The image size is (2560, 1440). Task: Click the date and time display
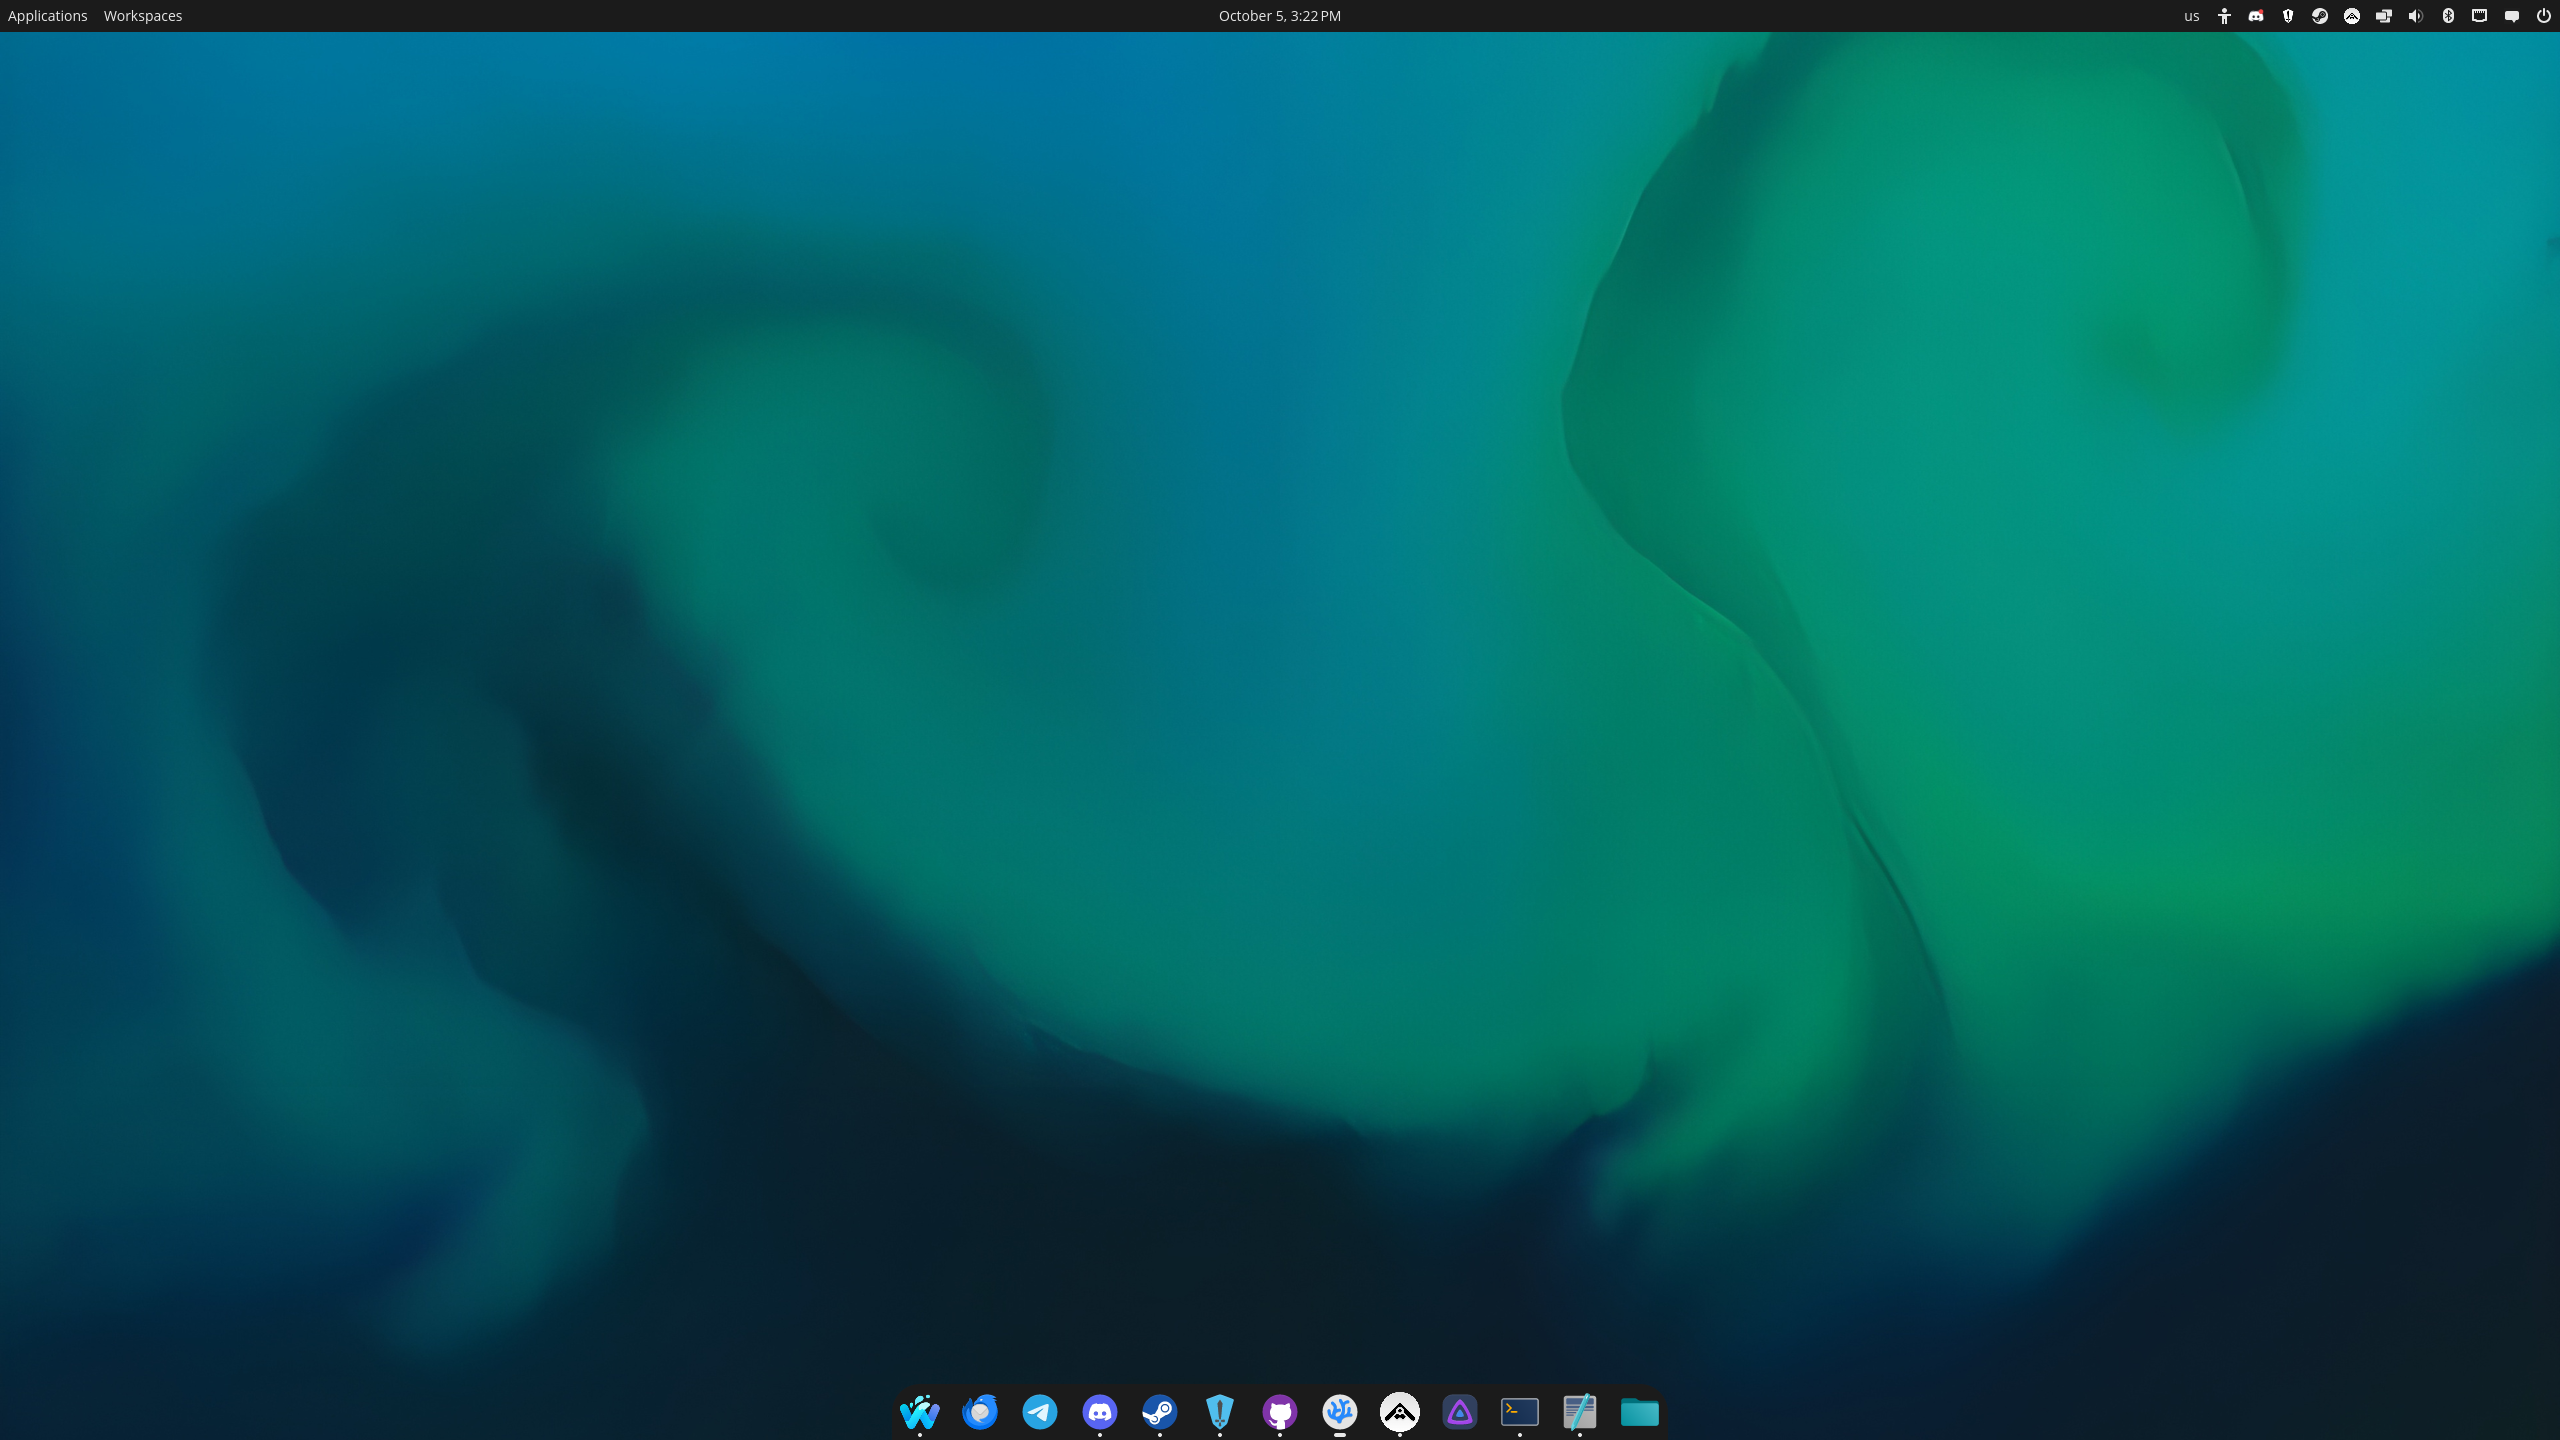1279,16
